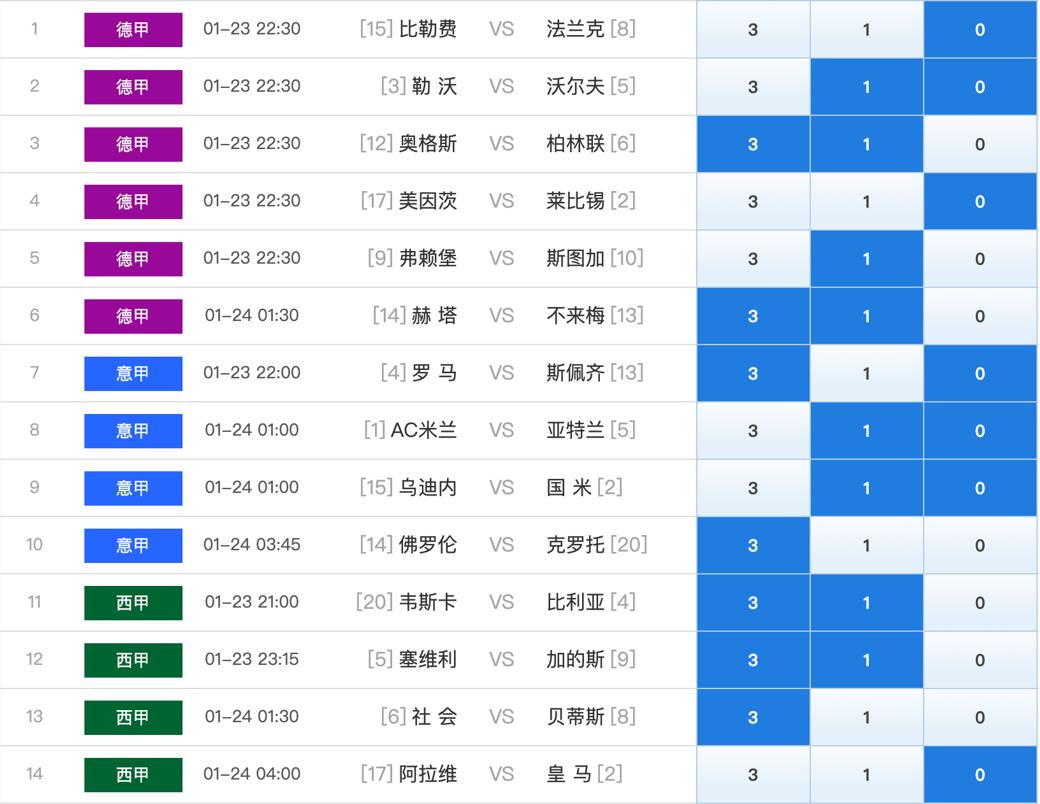Image resolution: width=1040 pixels, height=804 pixels.
Task: Toggle result 1 for AC米兰 vs 亚特兰
Action: (866, 431)
